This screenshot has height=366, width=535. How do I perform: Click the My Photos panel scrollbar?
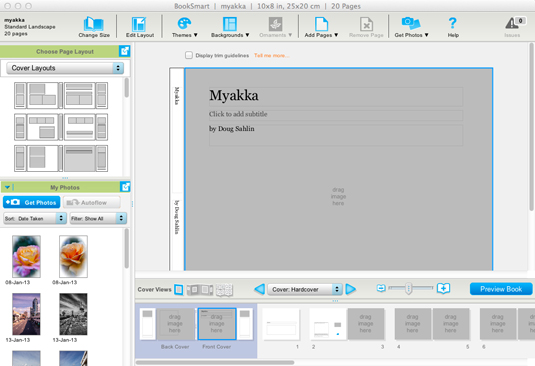[x=127, y=249]
